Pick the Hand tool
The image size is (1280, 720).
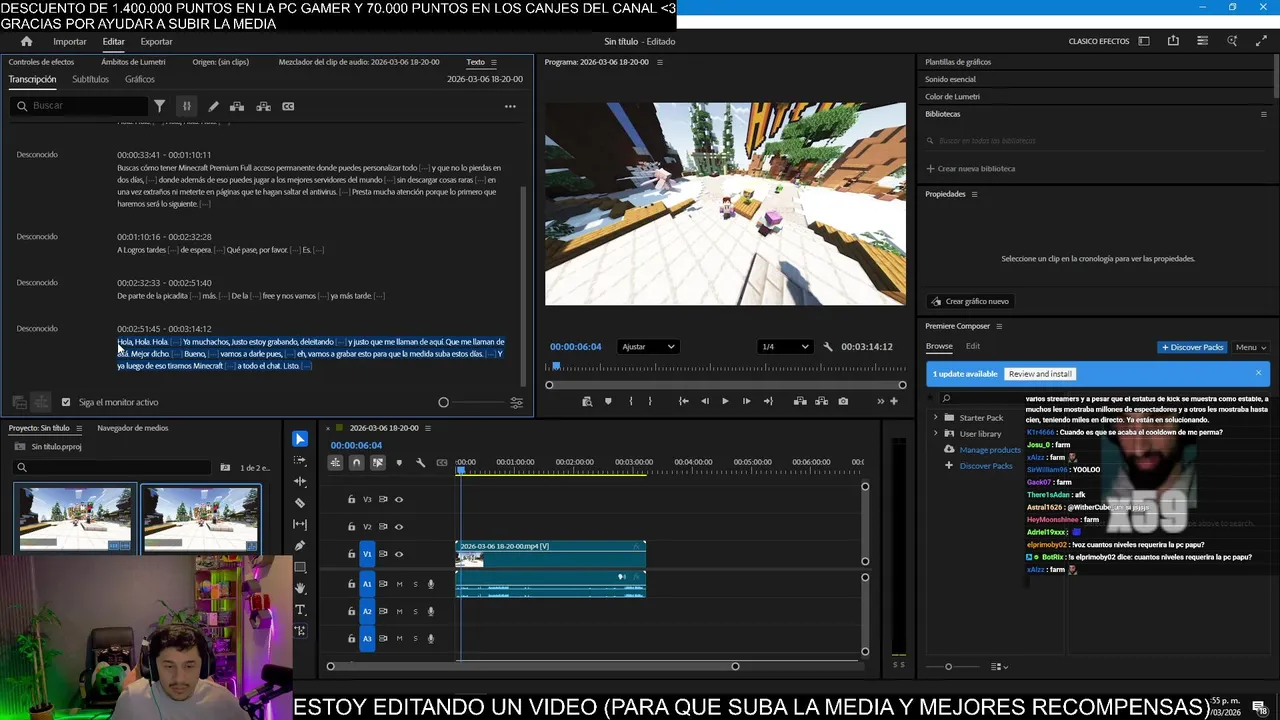300,588
